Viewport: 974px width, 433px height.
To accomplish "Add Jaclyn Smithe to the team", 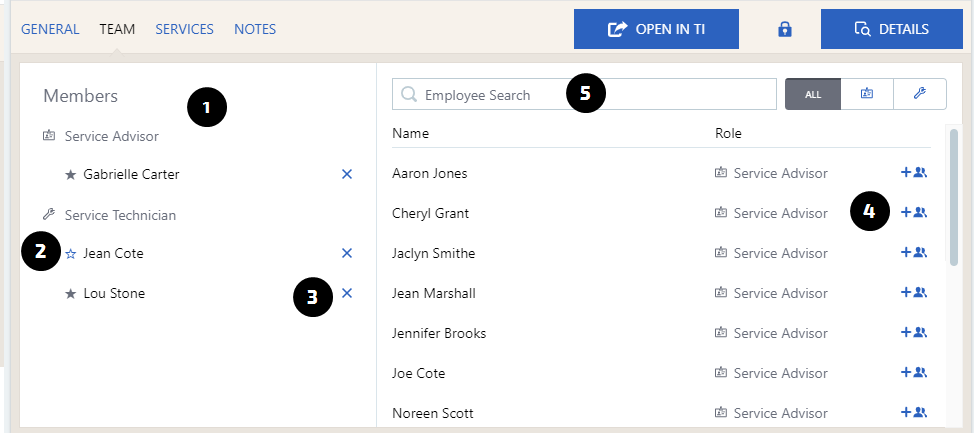I will tap(914, 253).
